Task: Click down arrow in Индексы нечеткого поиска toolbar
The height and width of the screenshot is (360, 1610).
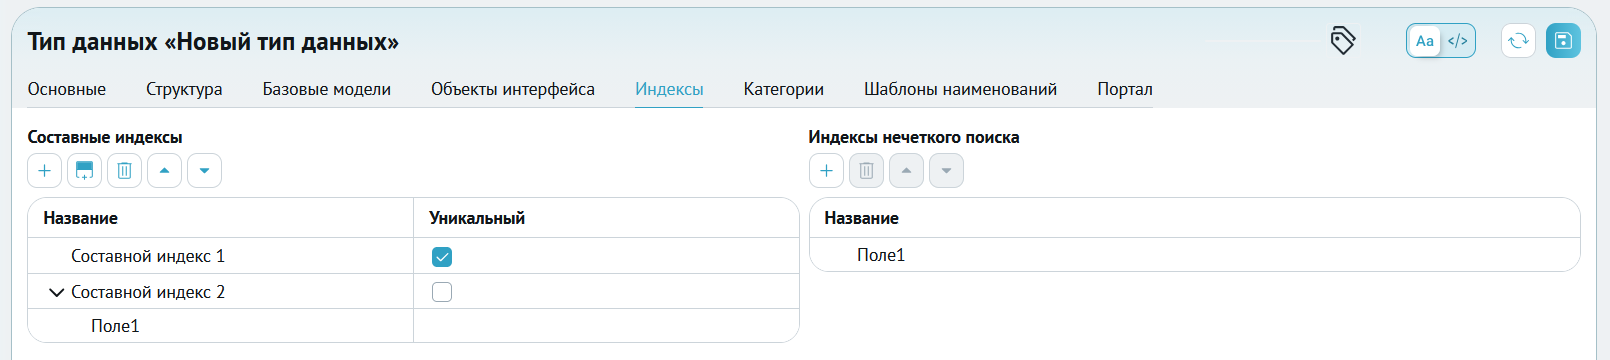Action: [946, 171]
